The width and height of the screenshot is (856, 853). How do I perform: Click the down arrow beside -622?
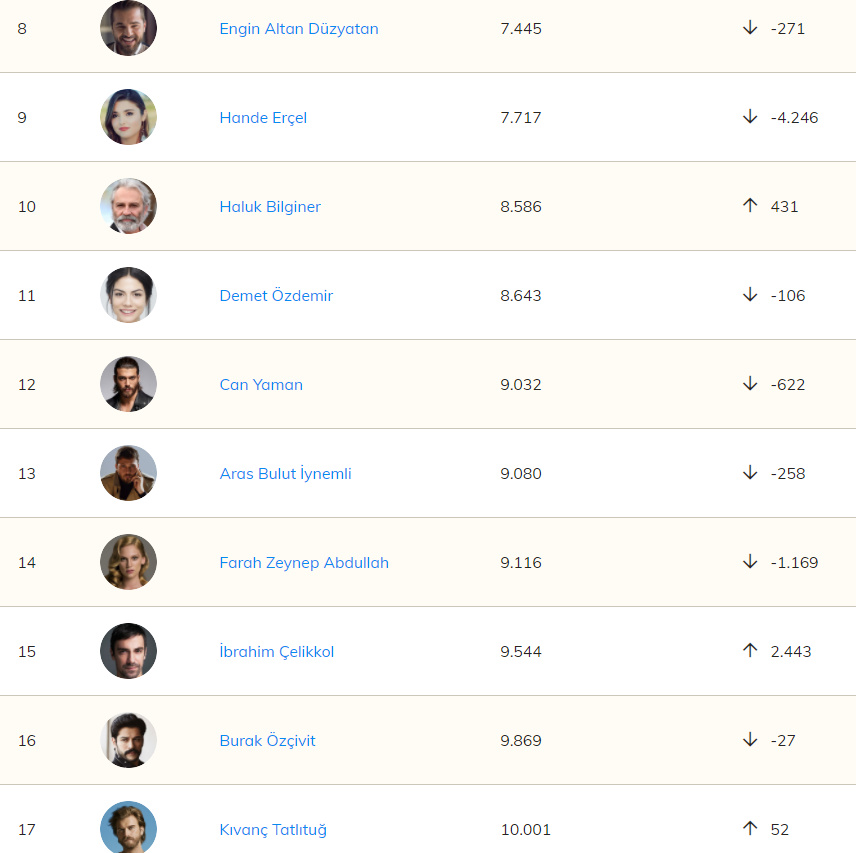click(750, 384)
